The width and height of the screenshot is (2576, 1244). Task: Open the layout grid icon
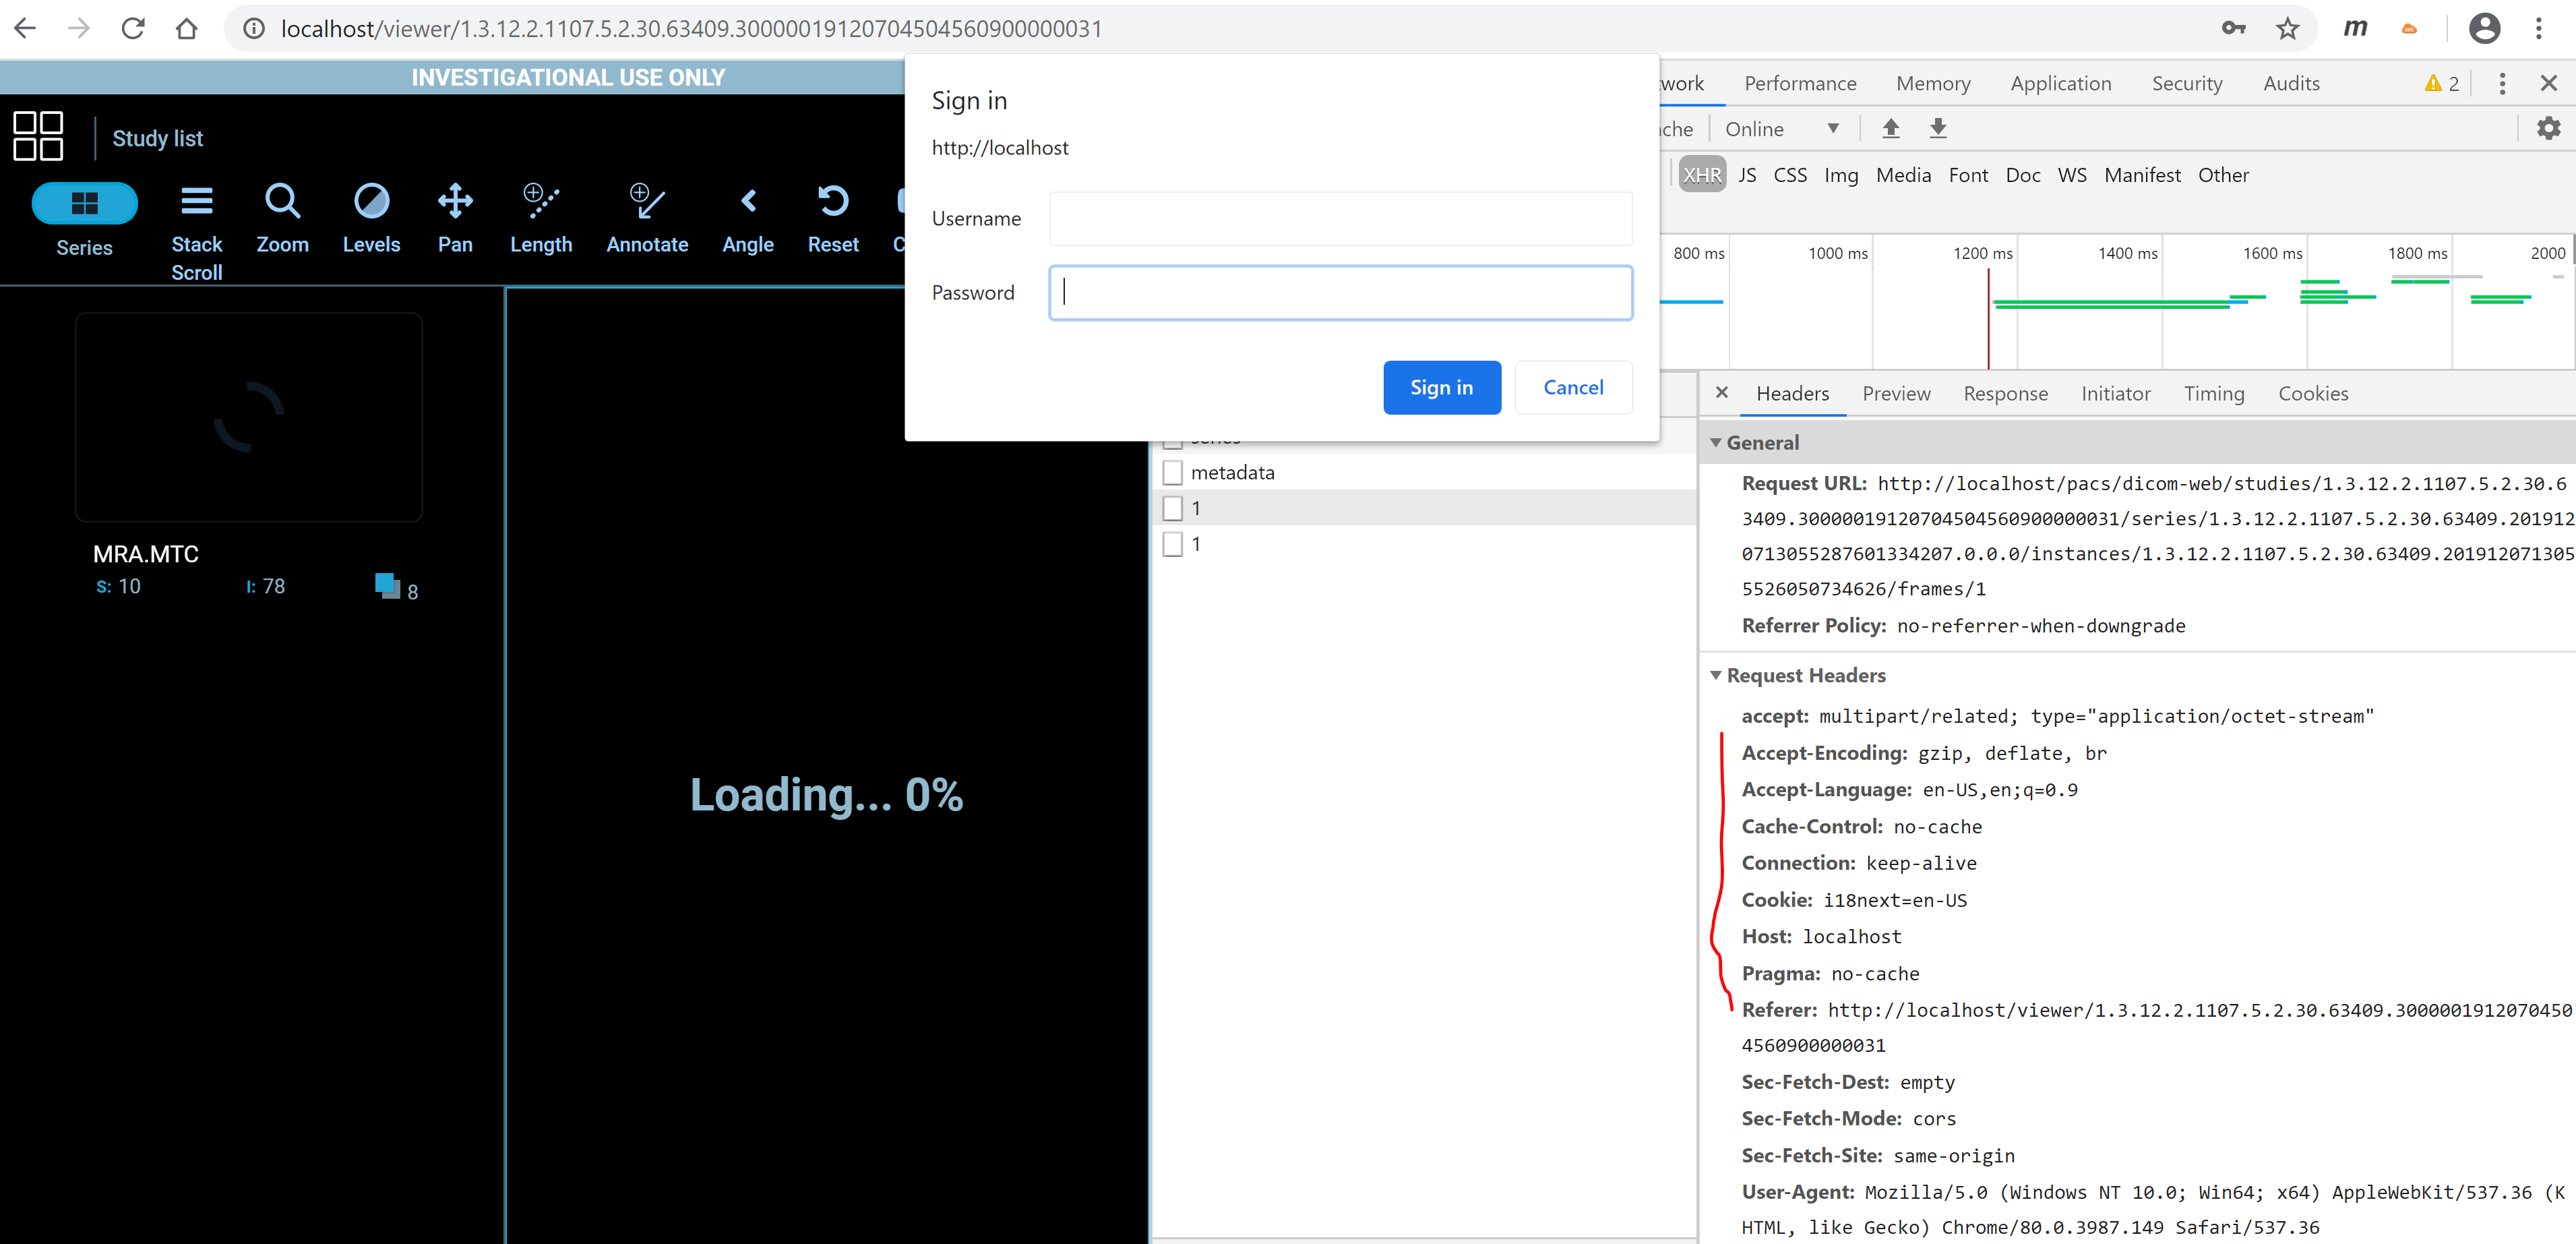[38, 136]
